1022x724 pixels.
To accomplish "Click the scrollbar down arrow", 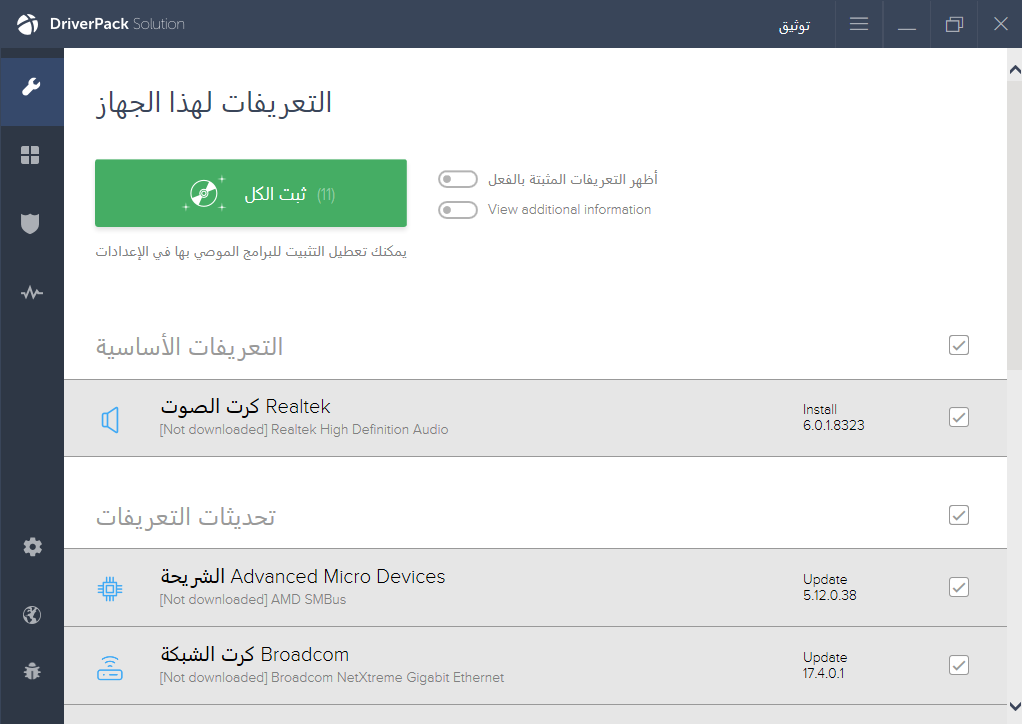I will coord(1015,706).
